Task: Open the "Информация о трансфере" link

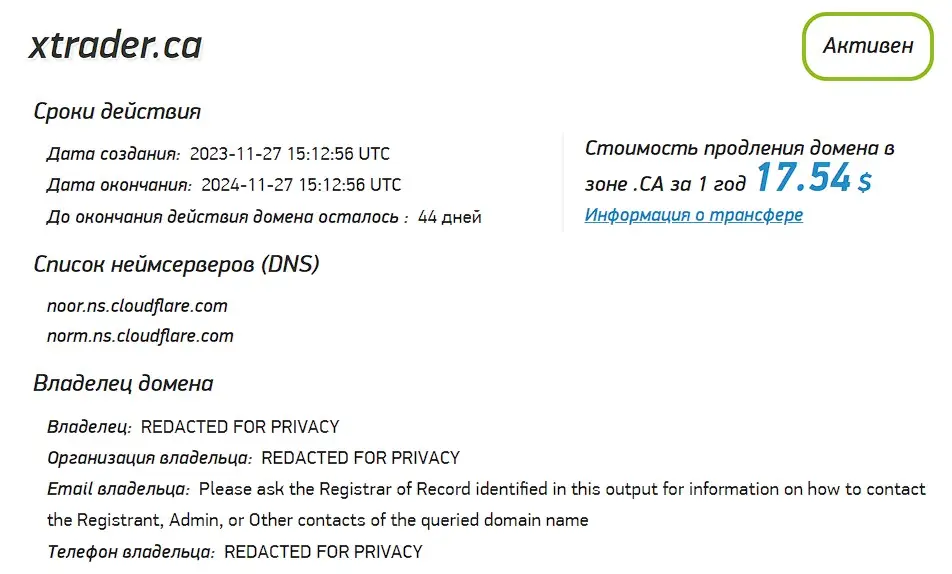Action: click(x=693, y=215)
